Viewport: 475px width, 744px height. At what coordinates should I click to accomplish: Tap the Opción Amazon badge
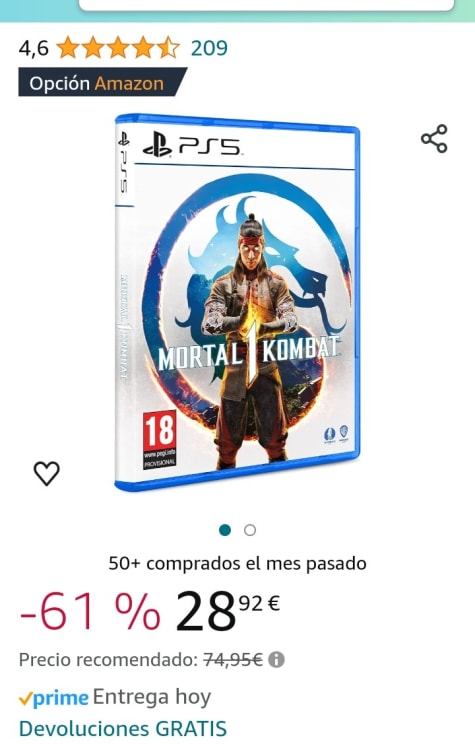point(102,83)
